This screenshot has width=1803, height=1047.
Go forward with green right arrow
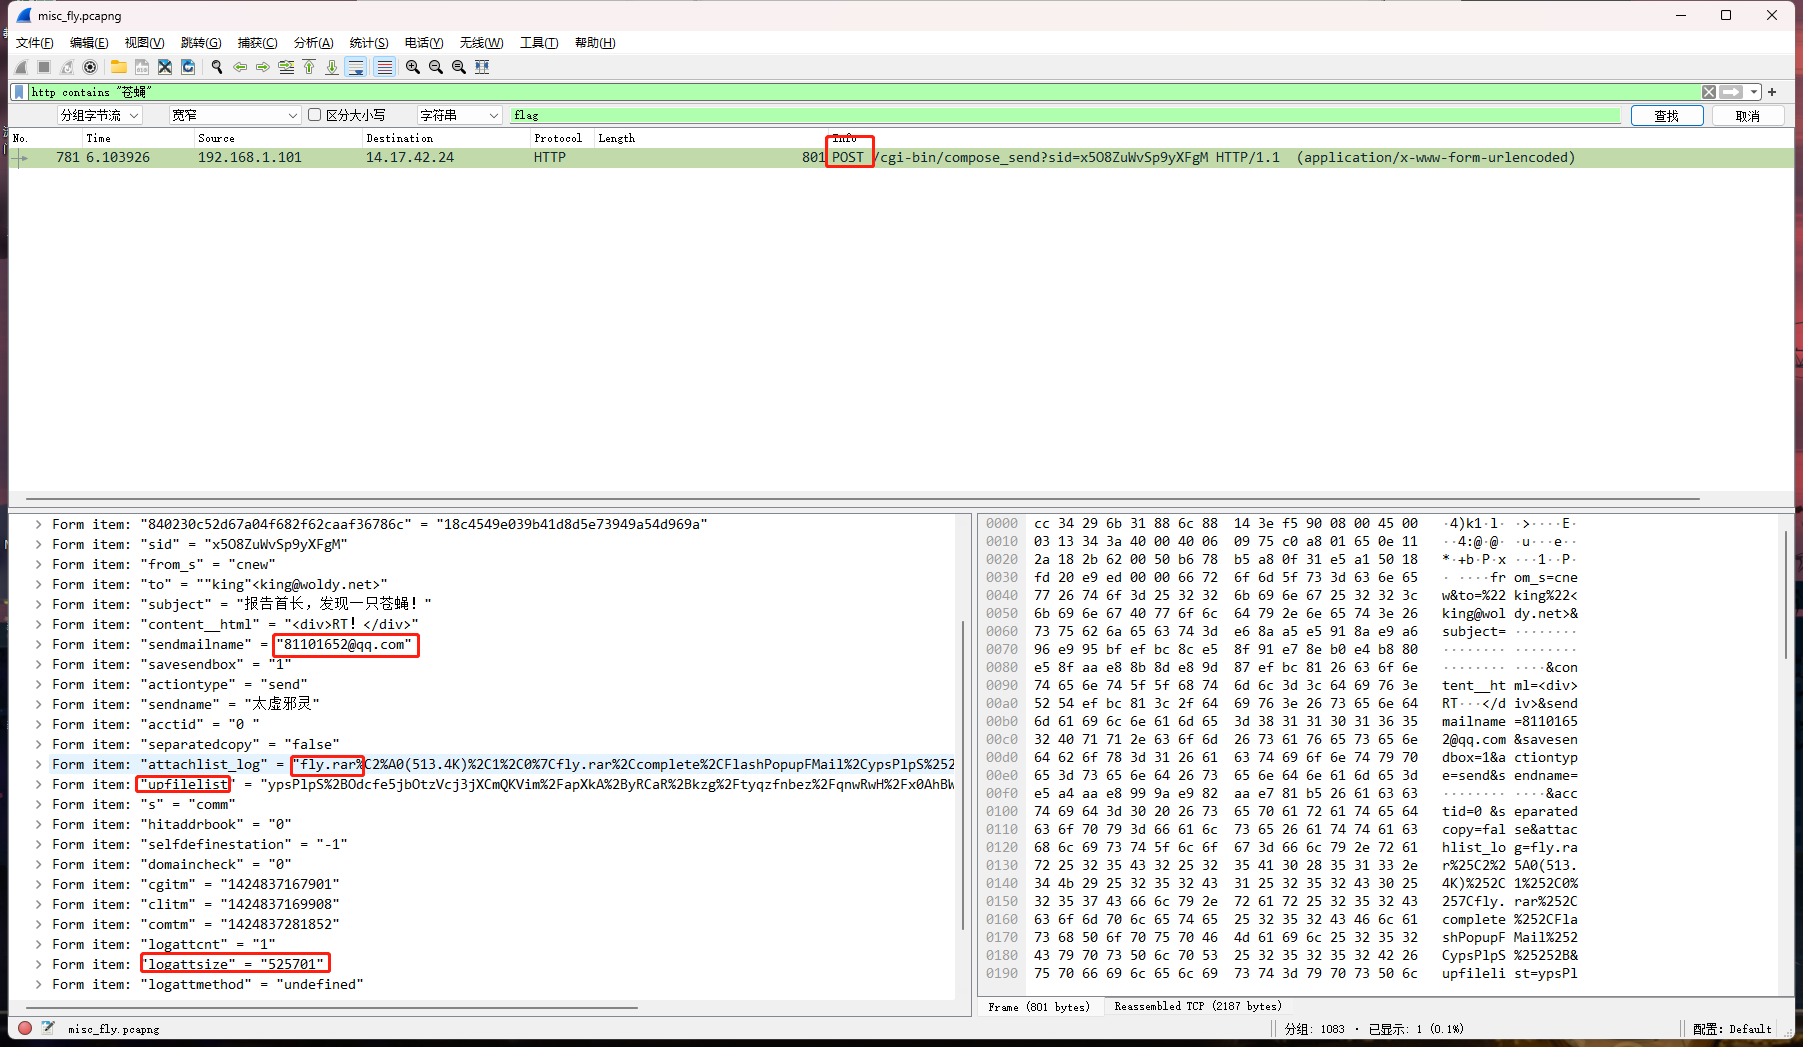[263, 67]
